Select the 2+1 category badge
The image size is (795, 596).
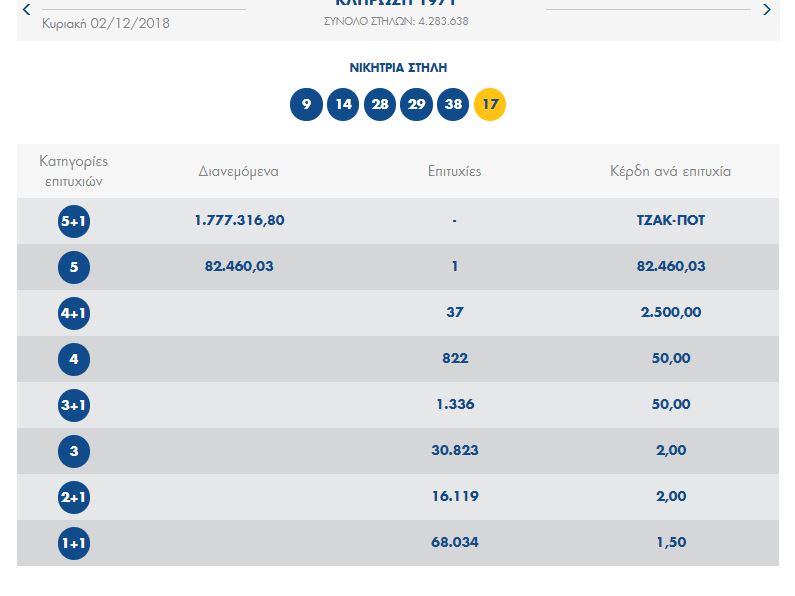tap(74, 497)
